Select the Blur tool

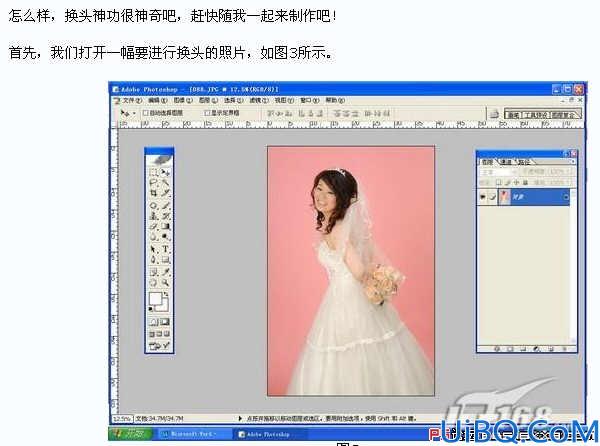click(154, 238)
